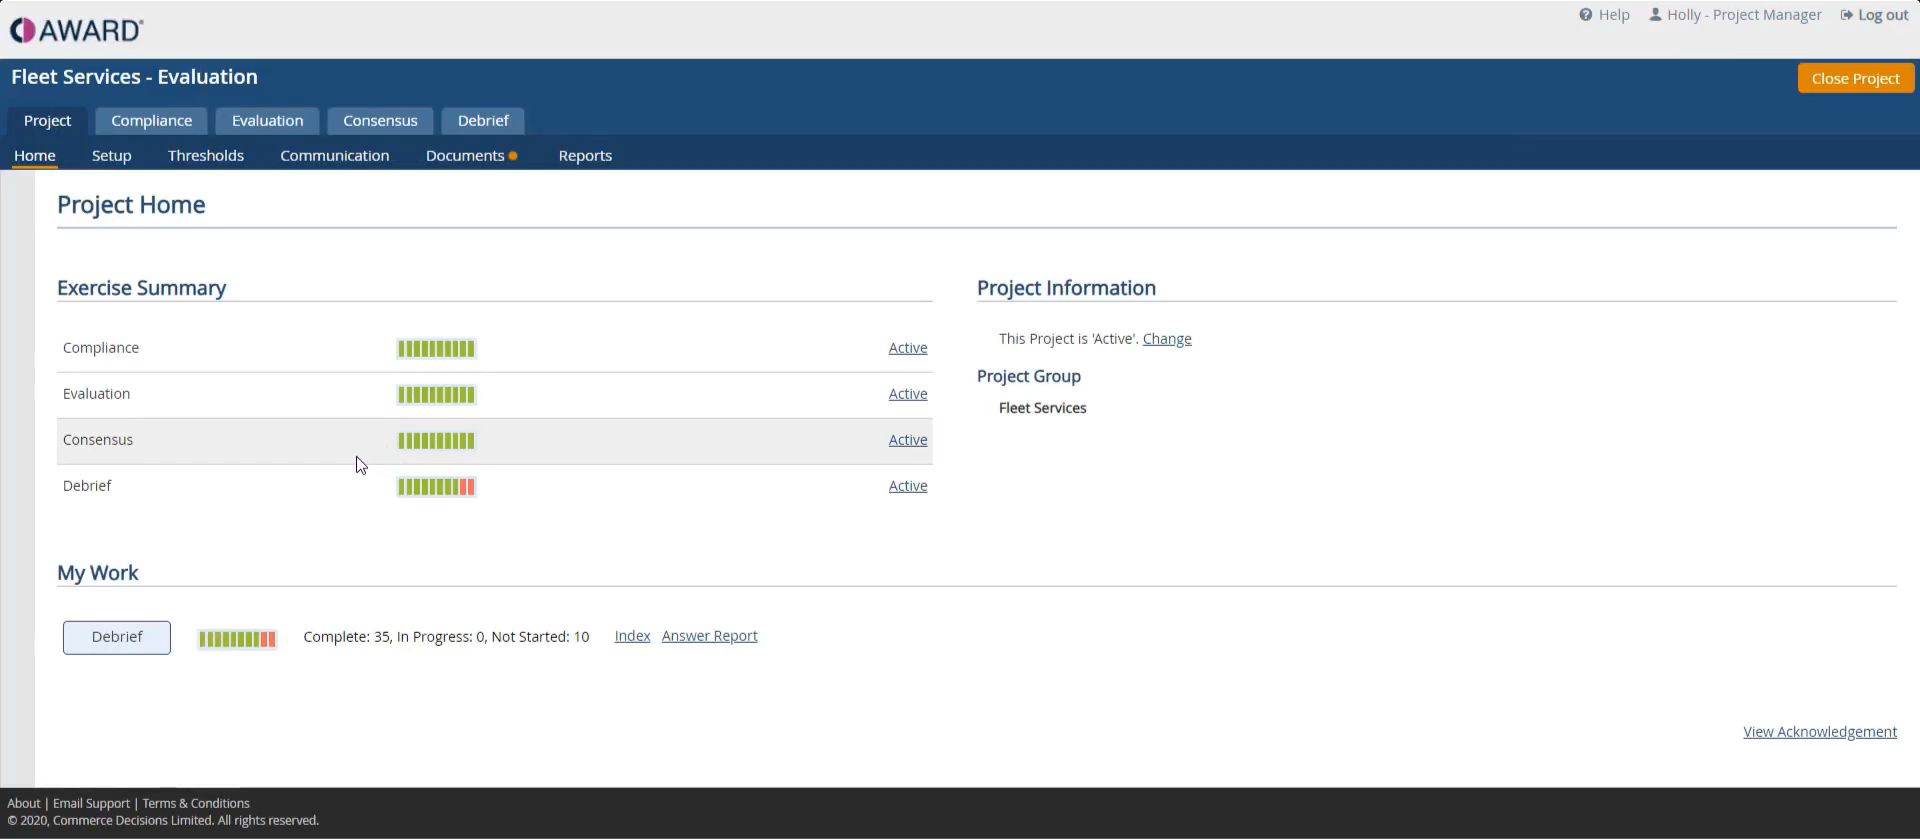Click the Change project status link
The height and width of the screenshot is (839, 1920).
[x=1166, y=339]
